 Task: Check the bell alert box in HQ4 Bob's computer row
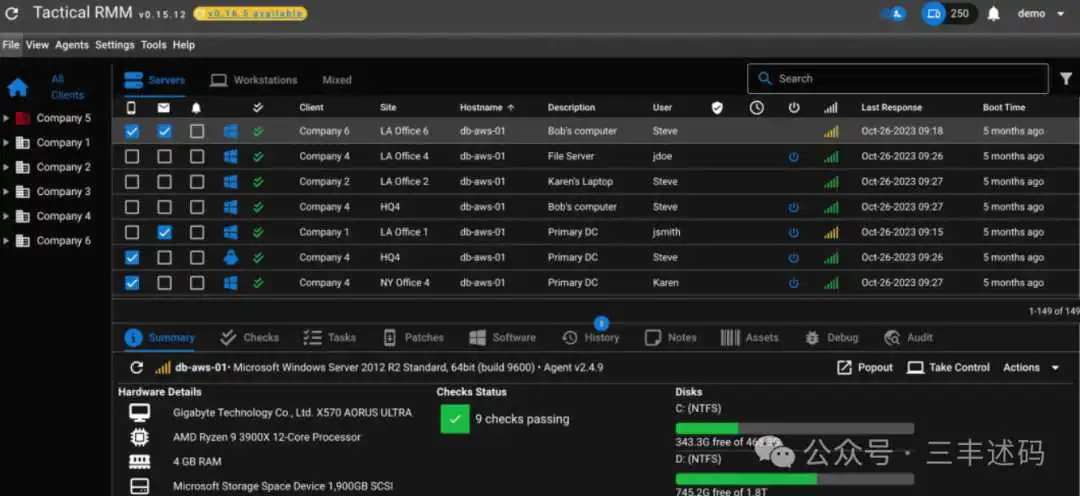point(197,207)
